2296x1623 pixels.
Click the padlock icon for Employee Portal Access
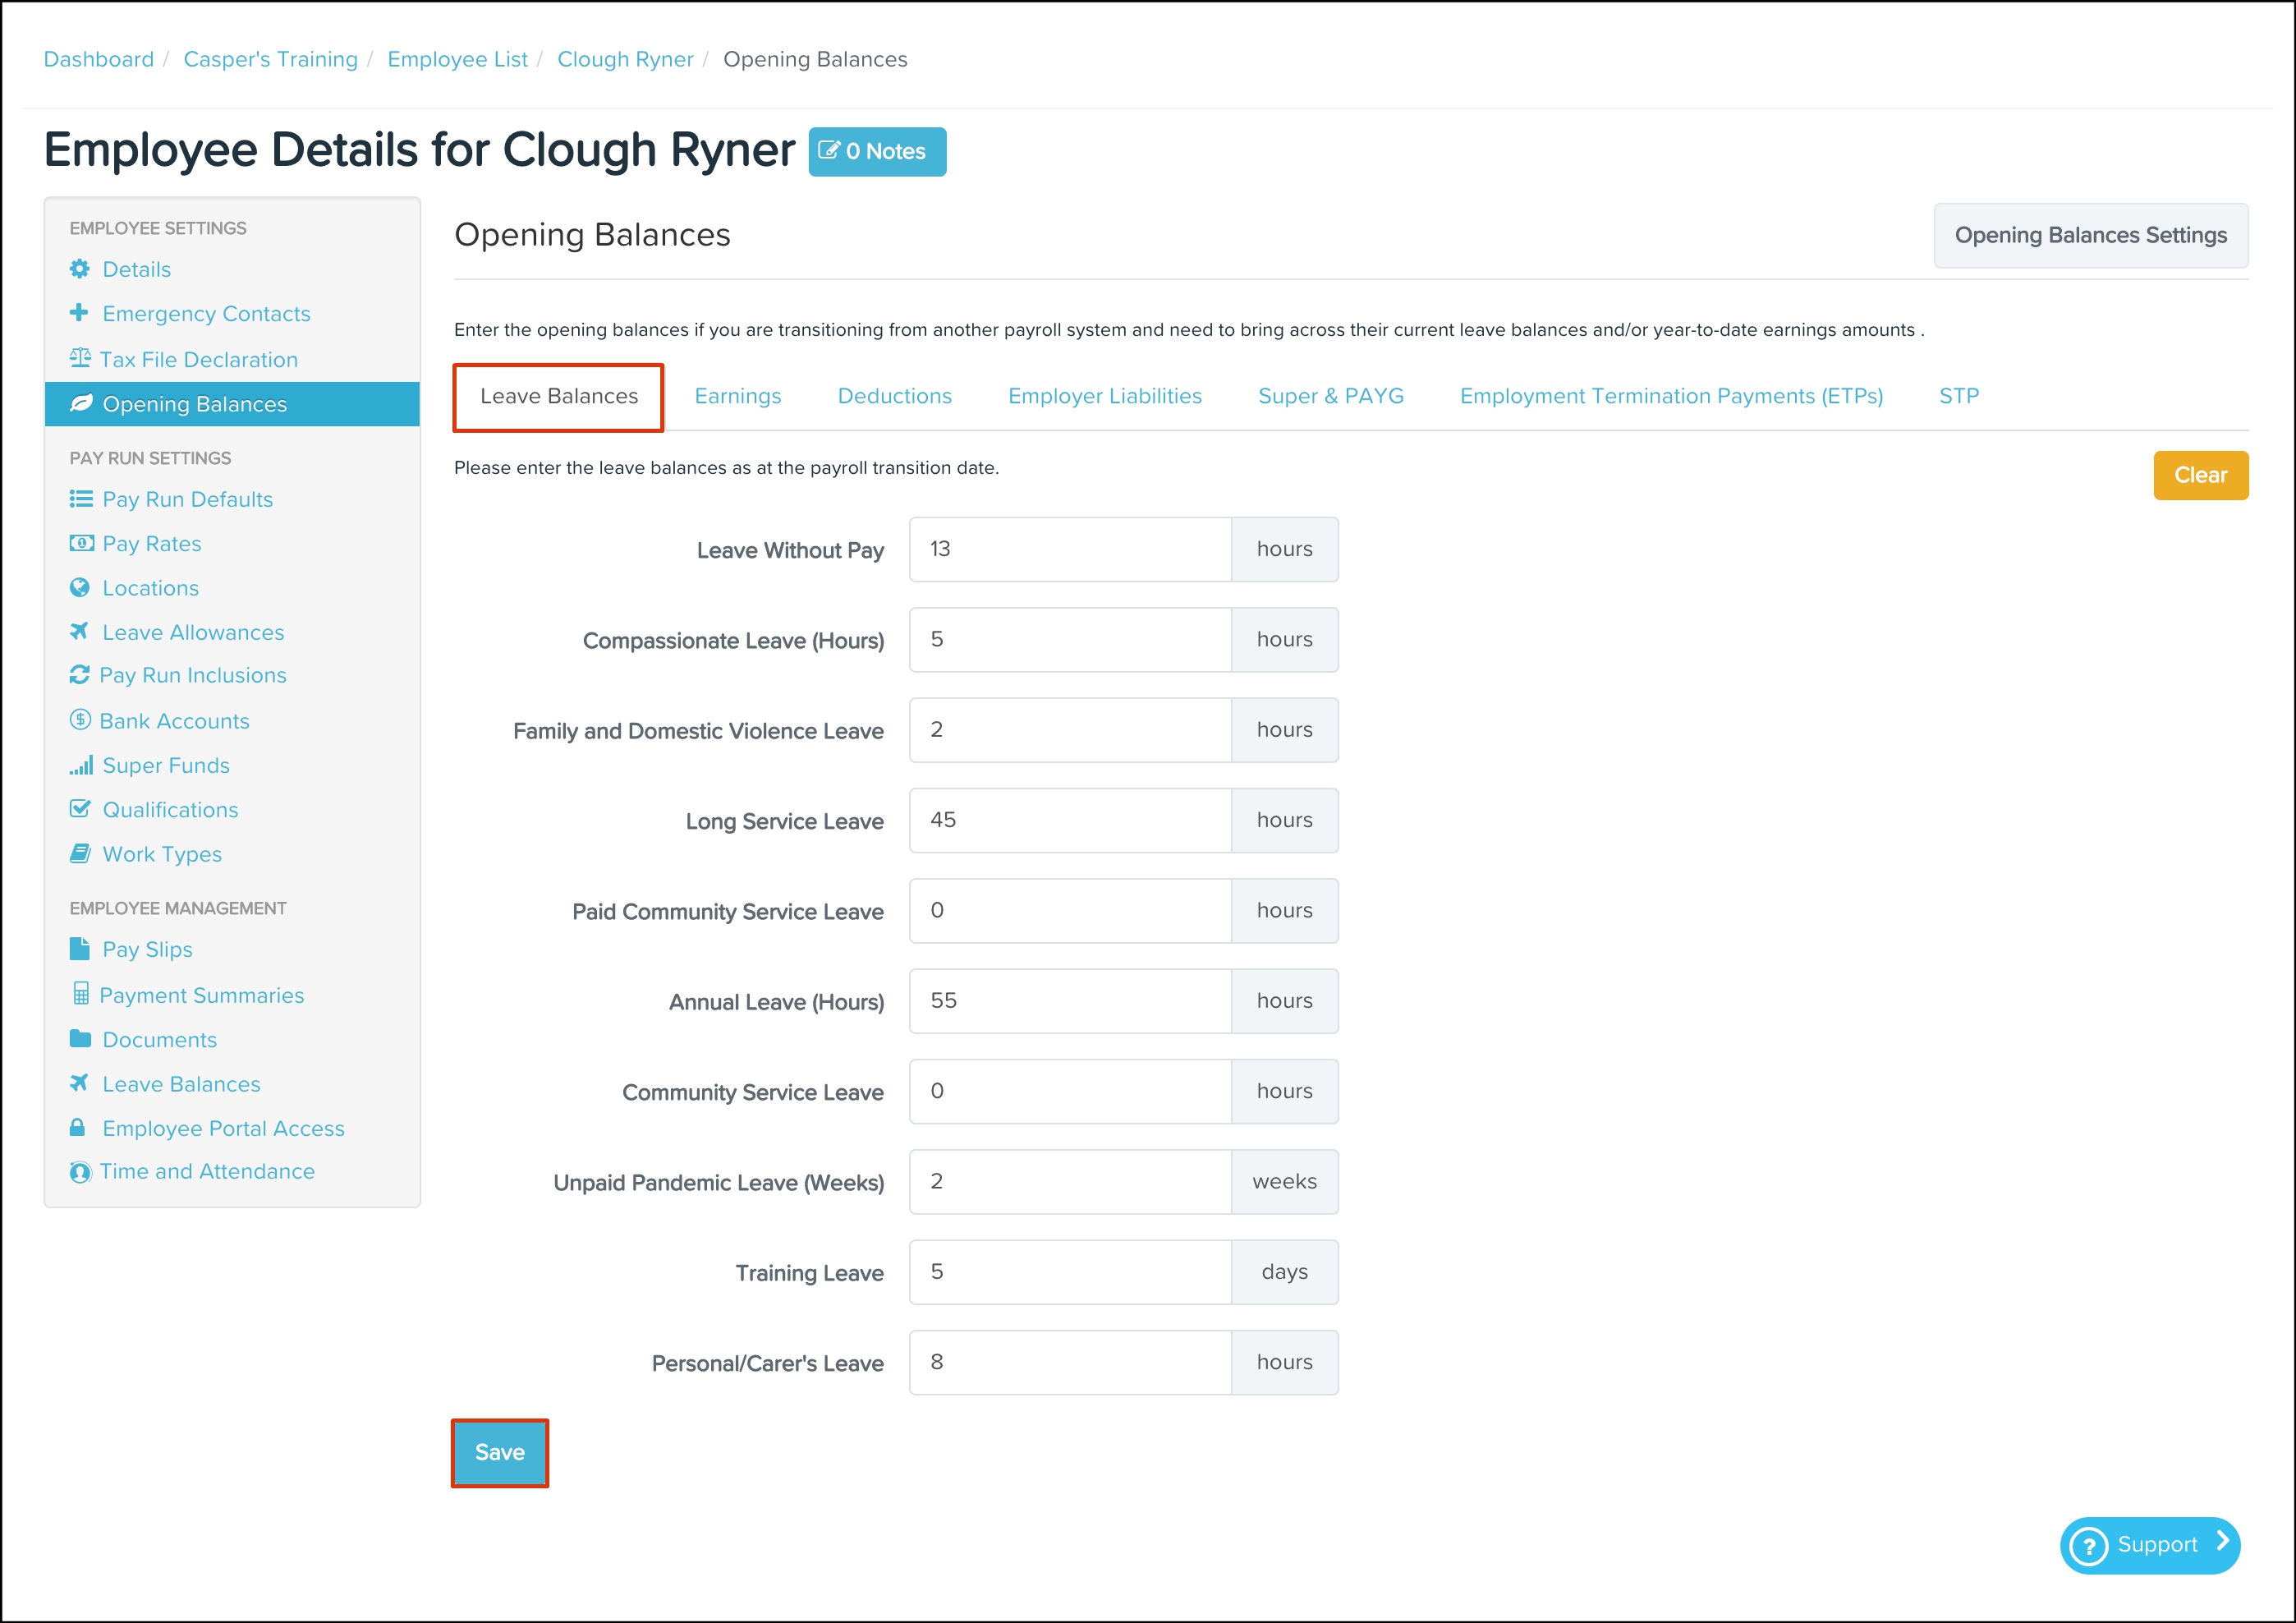point(78,1128)
